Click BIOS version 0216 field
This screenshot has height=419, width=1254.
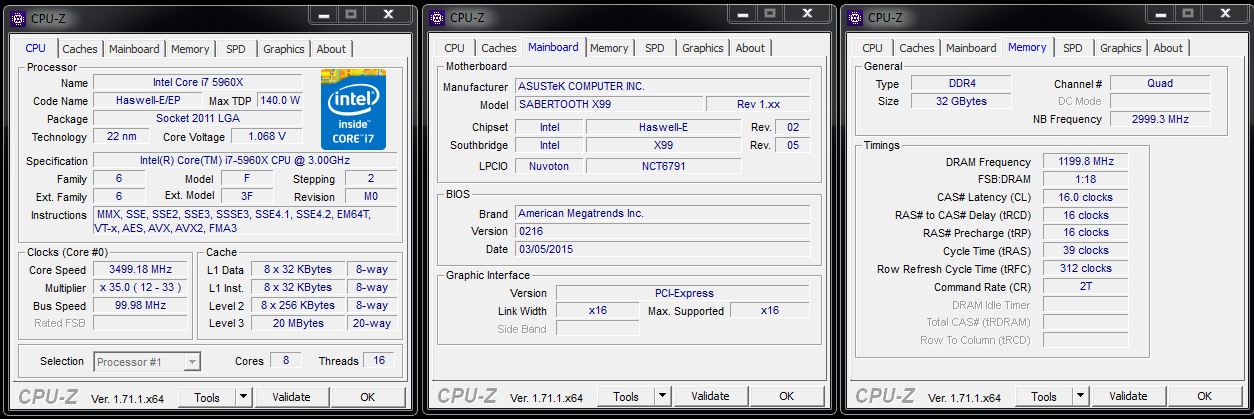662,232
